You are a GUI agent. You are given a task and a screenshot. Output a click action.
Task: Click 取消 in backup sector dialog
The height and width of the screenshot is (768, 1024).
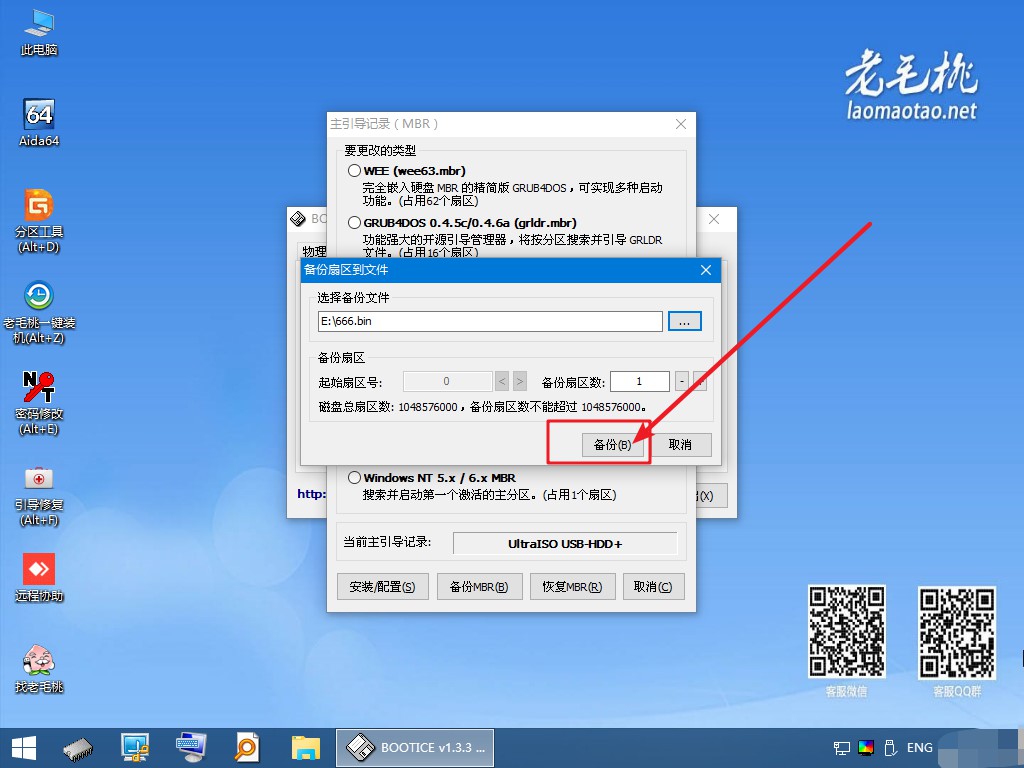click(x=680, y=445)
